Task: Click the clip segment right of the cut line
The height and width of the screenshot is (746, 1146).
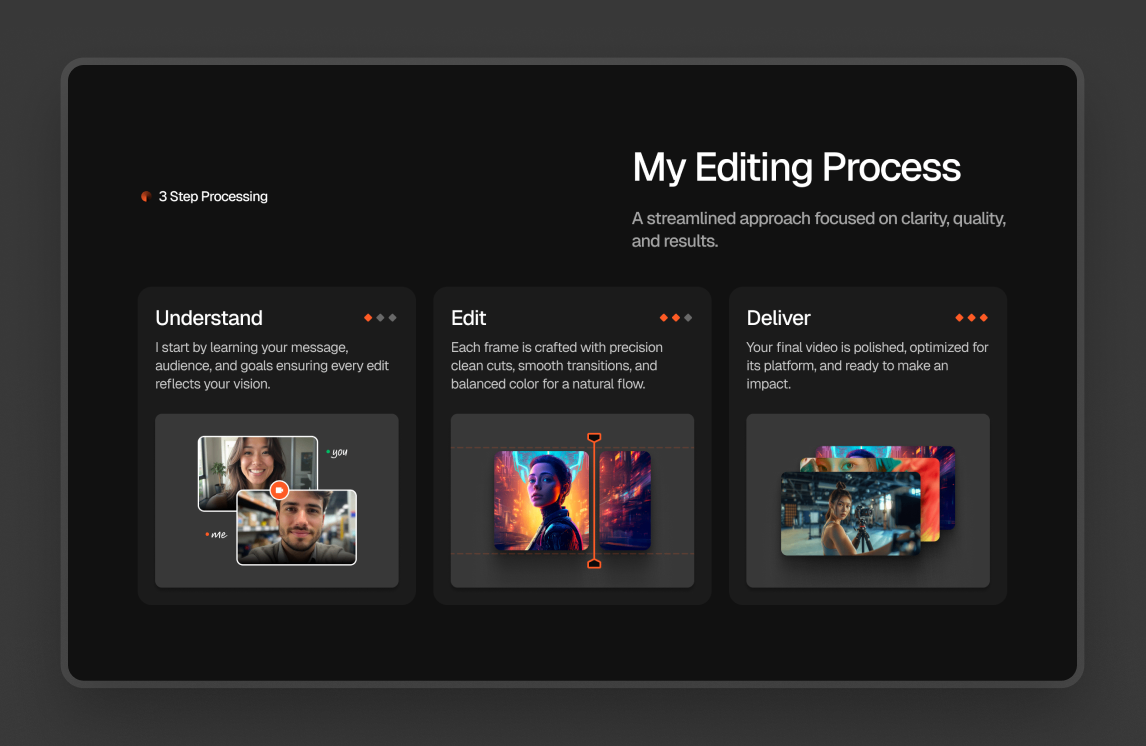Action: [x=626, y=500]
